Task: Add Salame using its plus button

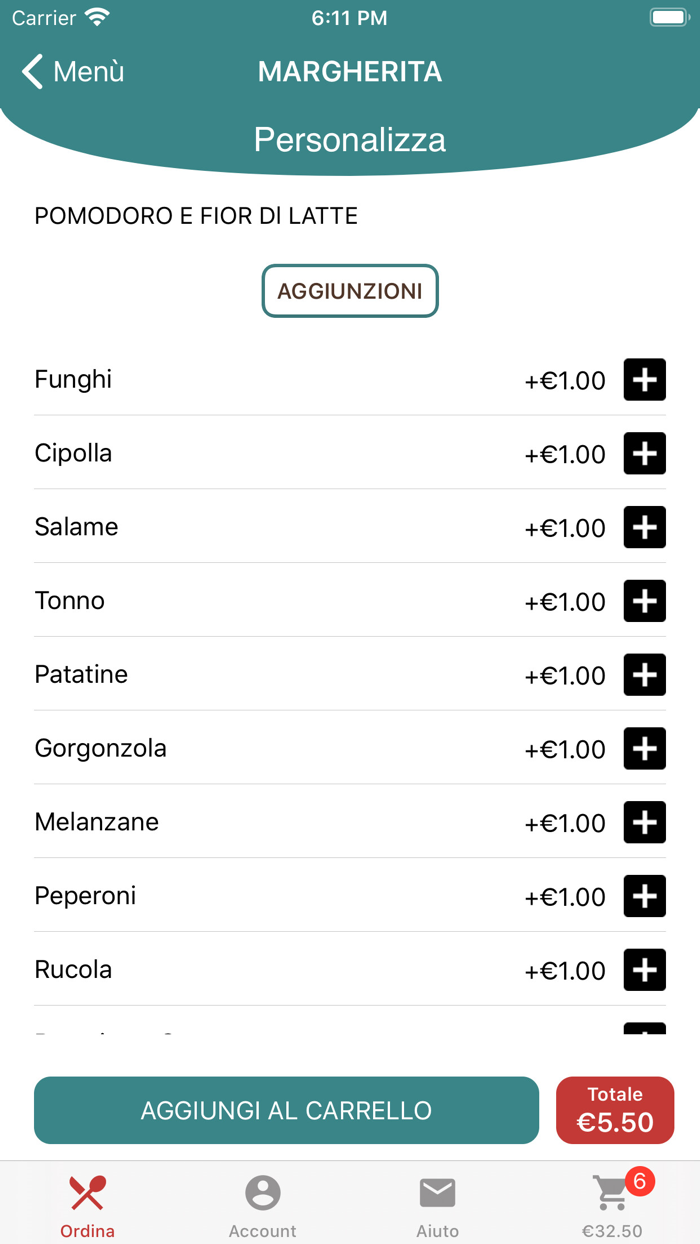Action: click(645, 527)
